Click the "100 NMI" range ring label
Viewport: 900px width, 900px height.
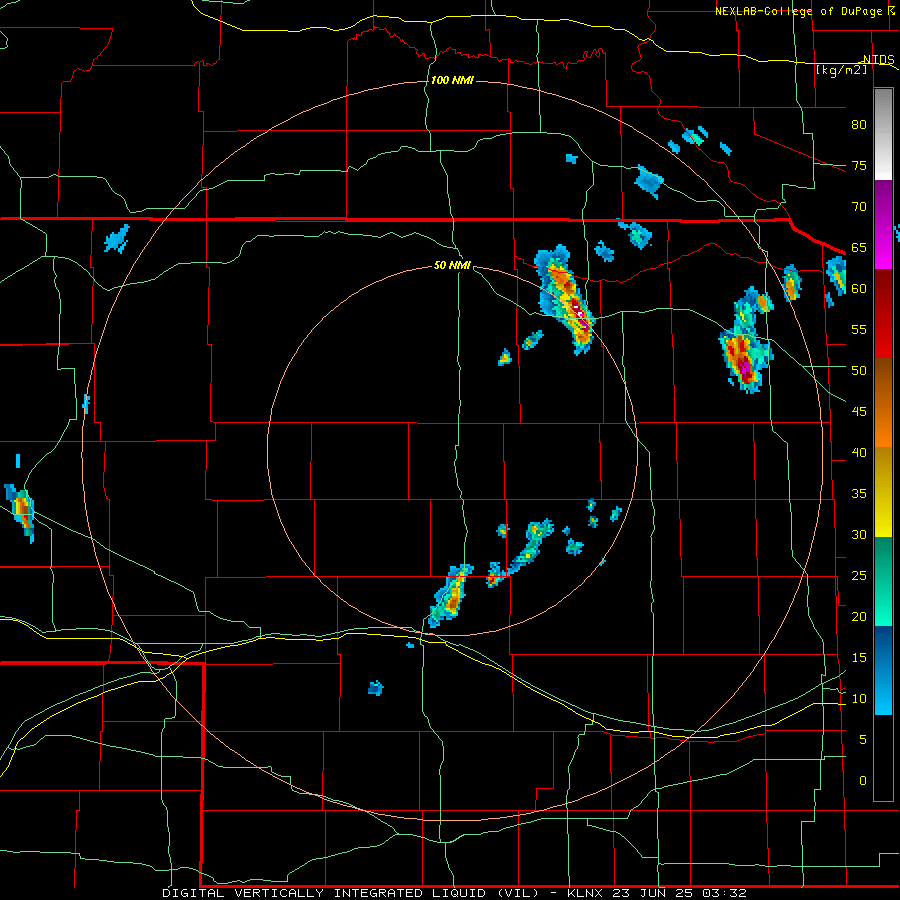452,80
